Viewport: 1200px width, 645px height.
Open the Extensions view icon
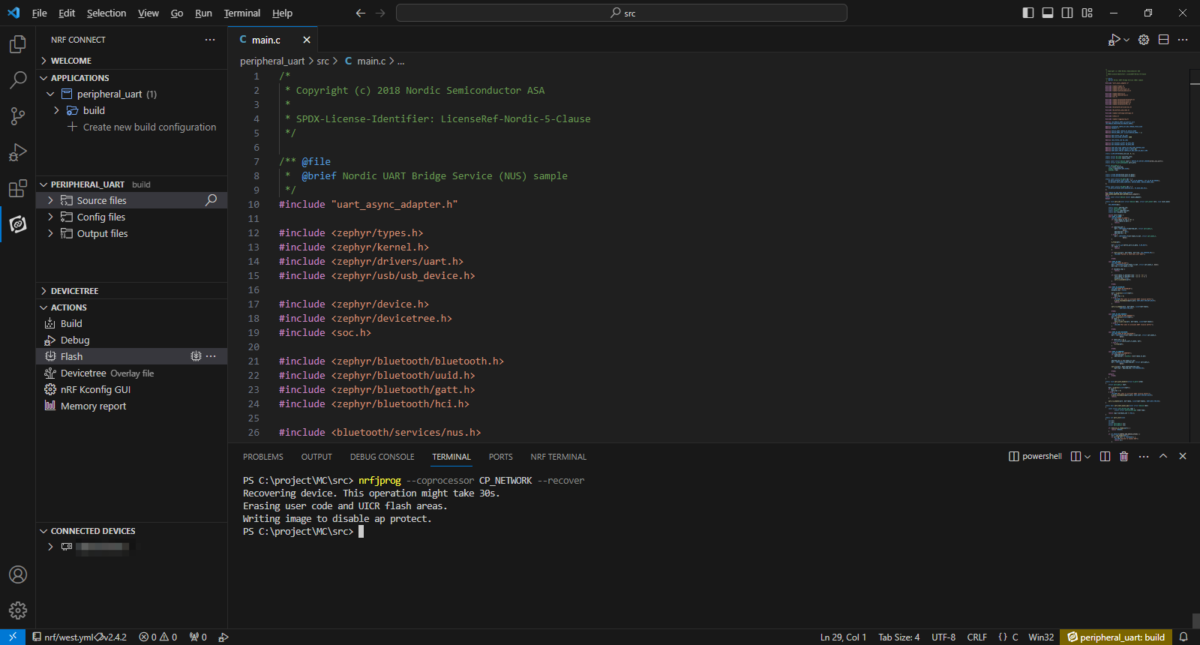pos(17,188)
